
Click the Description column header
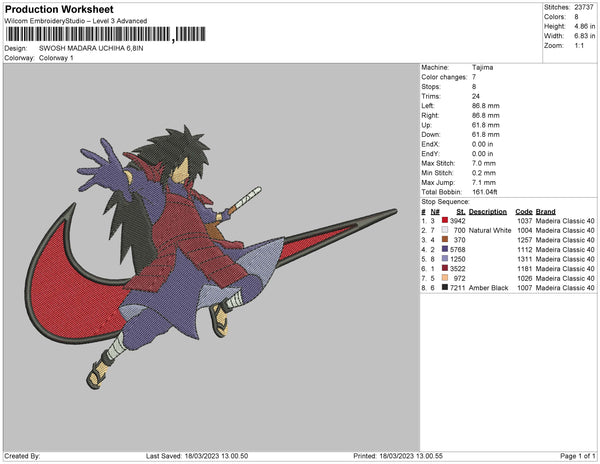click(488, 212)
